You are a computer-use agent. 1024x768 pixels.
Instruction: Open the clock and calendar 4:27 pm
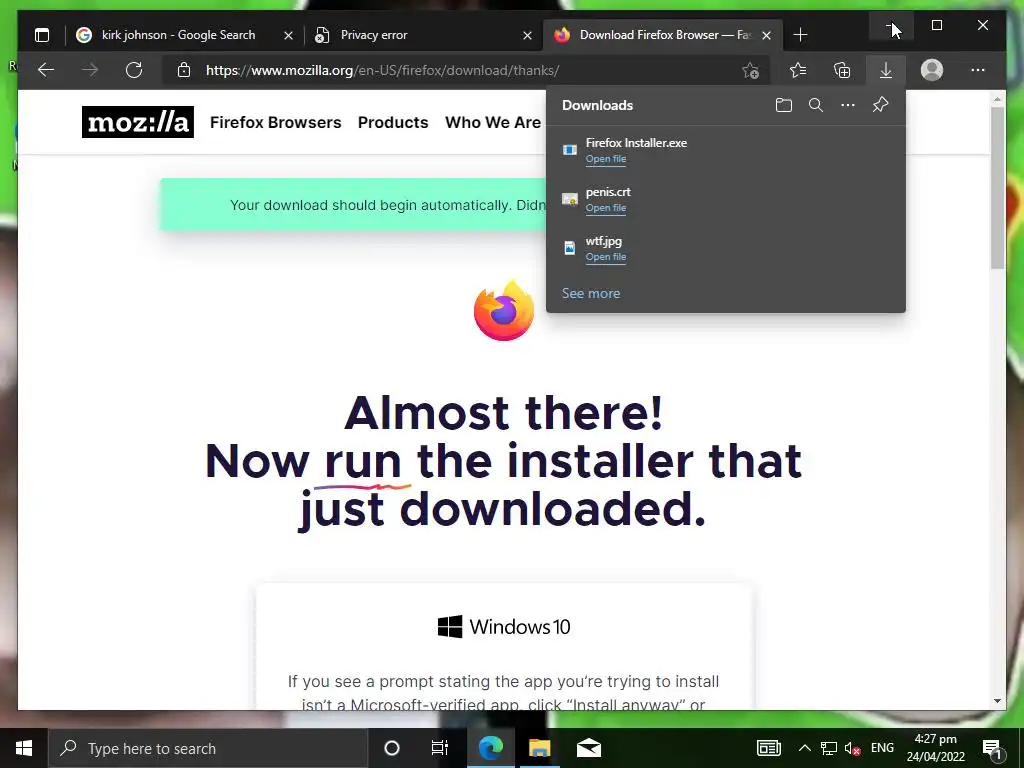(x=935, y=748)
